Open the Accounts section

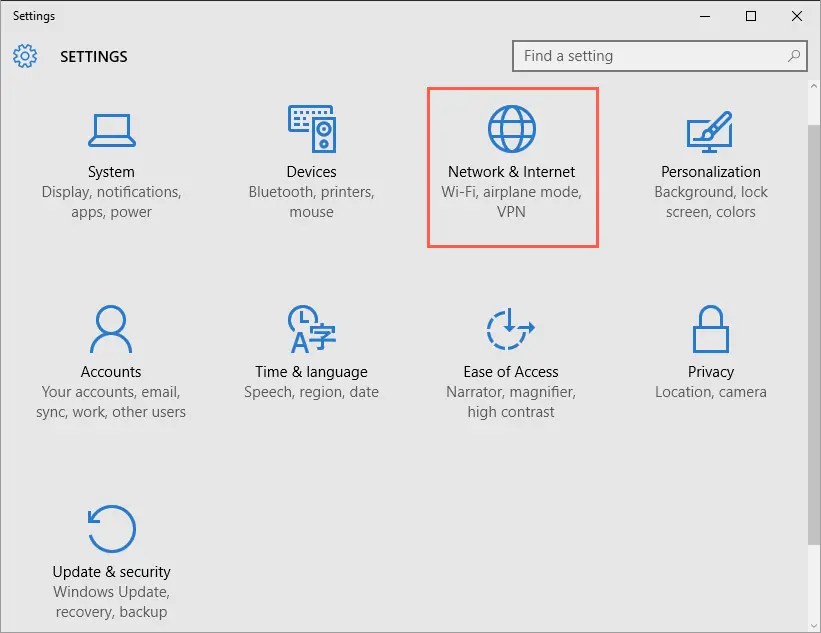[x=111, y=345]
